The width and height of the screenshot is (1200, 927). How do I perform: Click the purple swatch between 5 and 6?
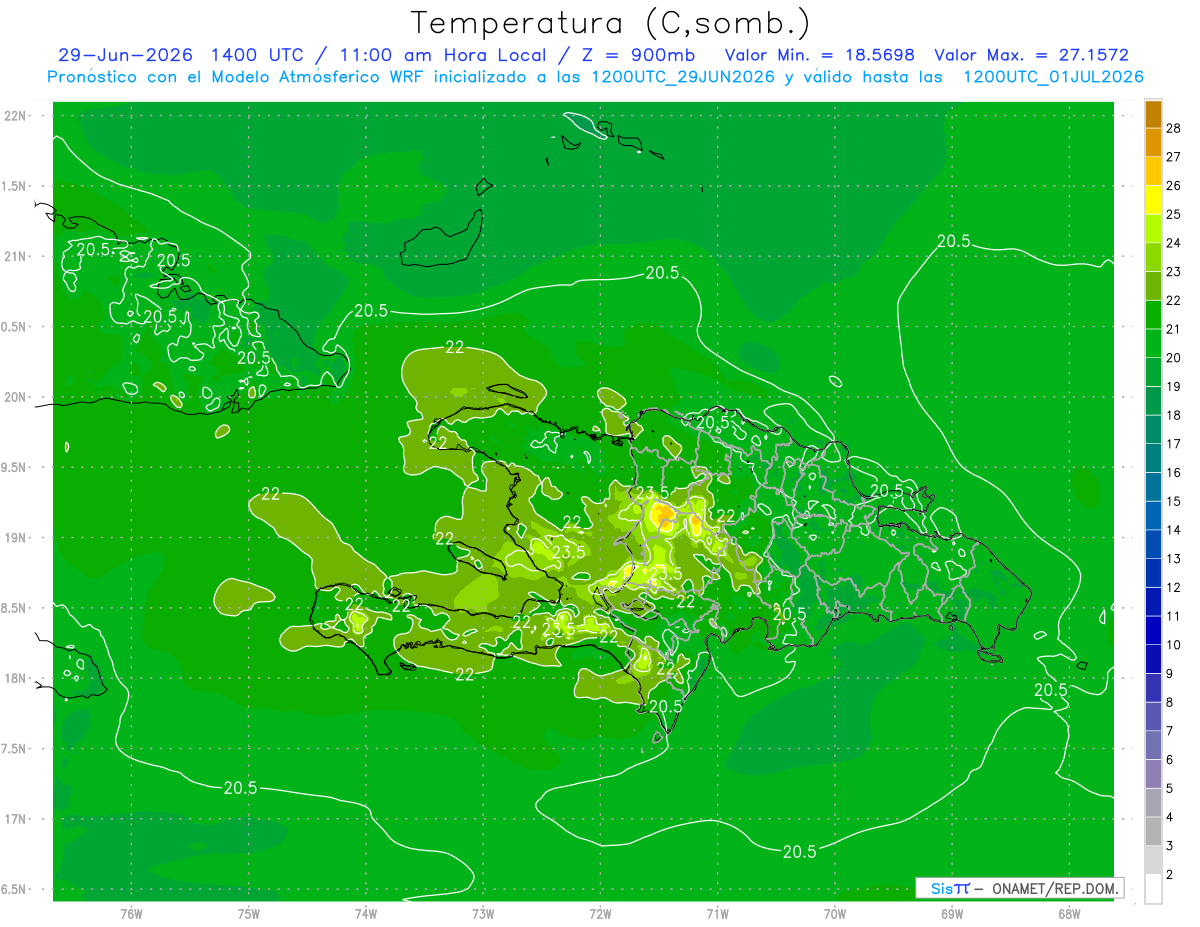pyautogui.click(x=1153, y=774)
